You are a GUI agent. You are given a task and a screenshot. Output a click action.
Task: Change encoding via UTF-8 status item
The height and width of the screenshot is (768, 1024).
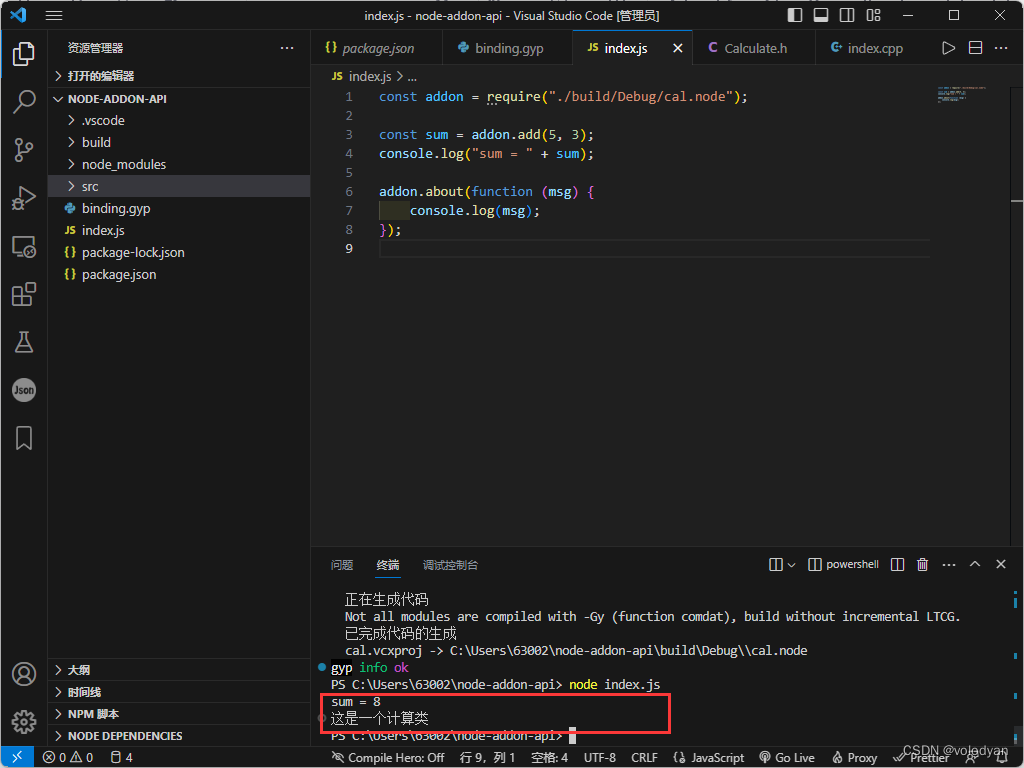(600, 758)
